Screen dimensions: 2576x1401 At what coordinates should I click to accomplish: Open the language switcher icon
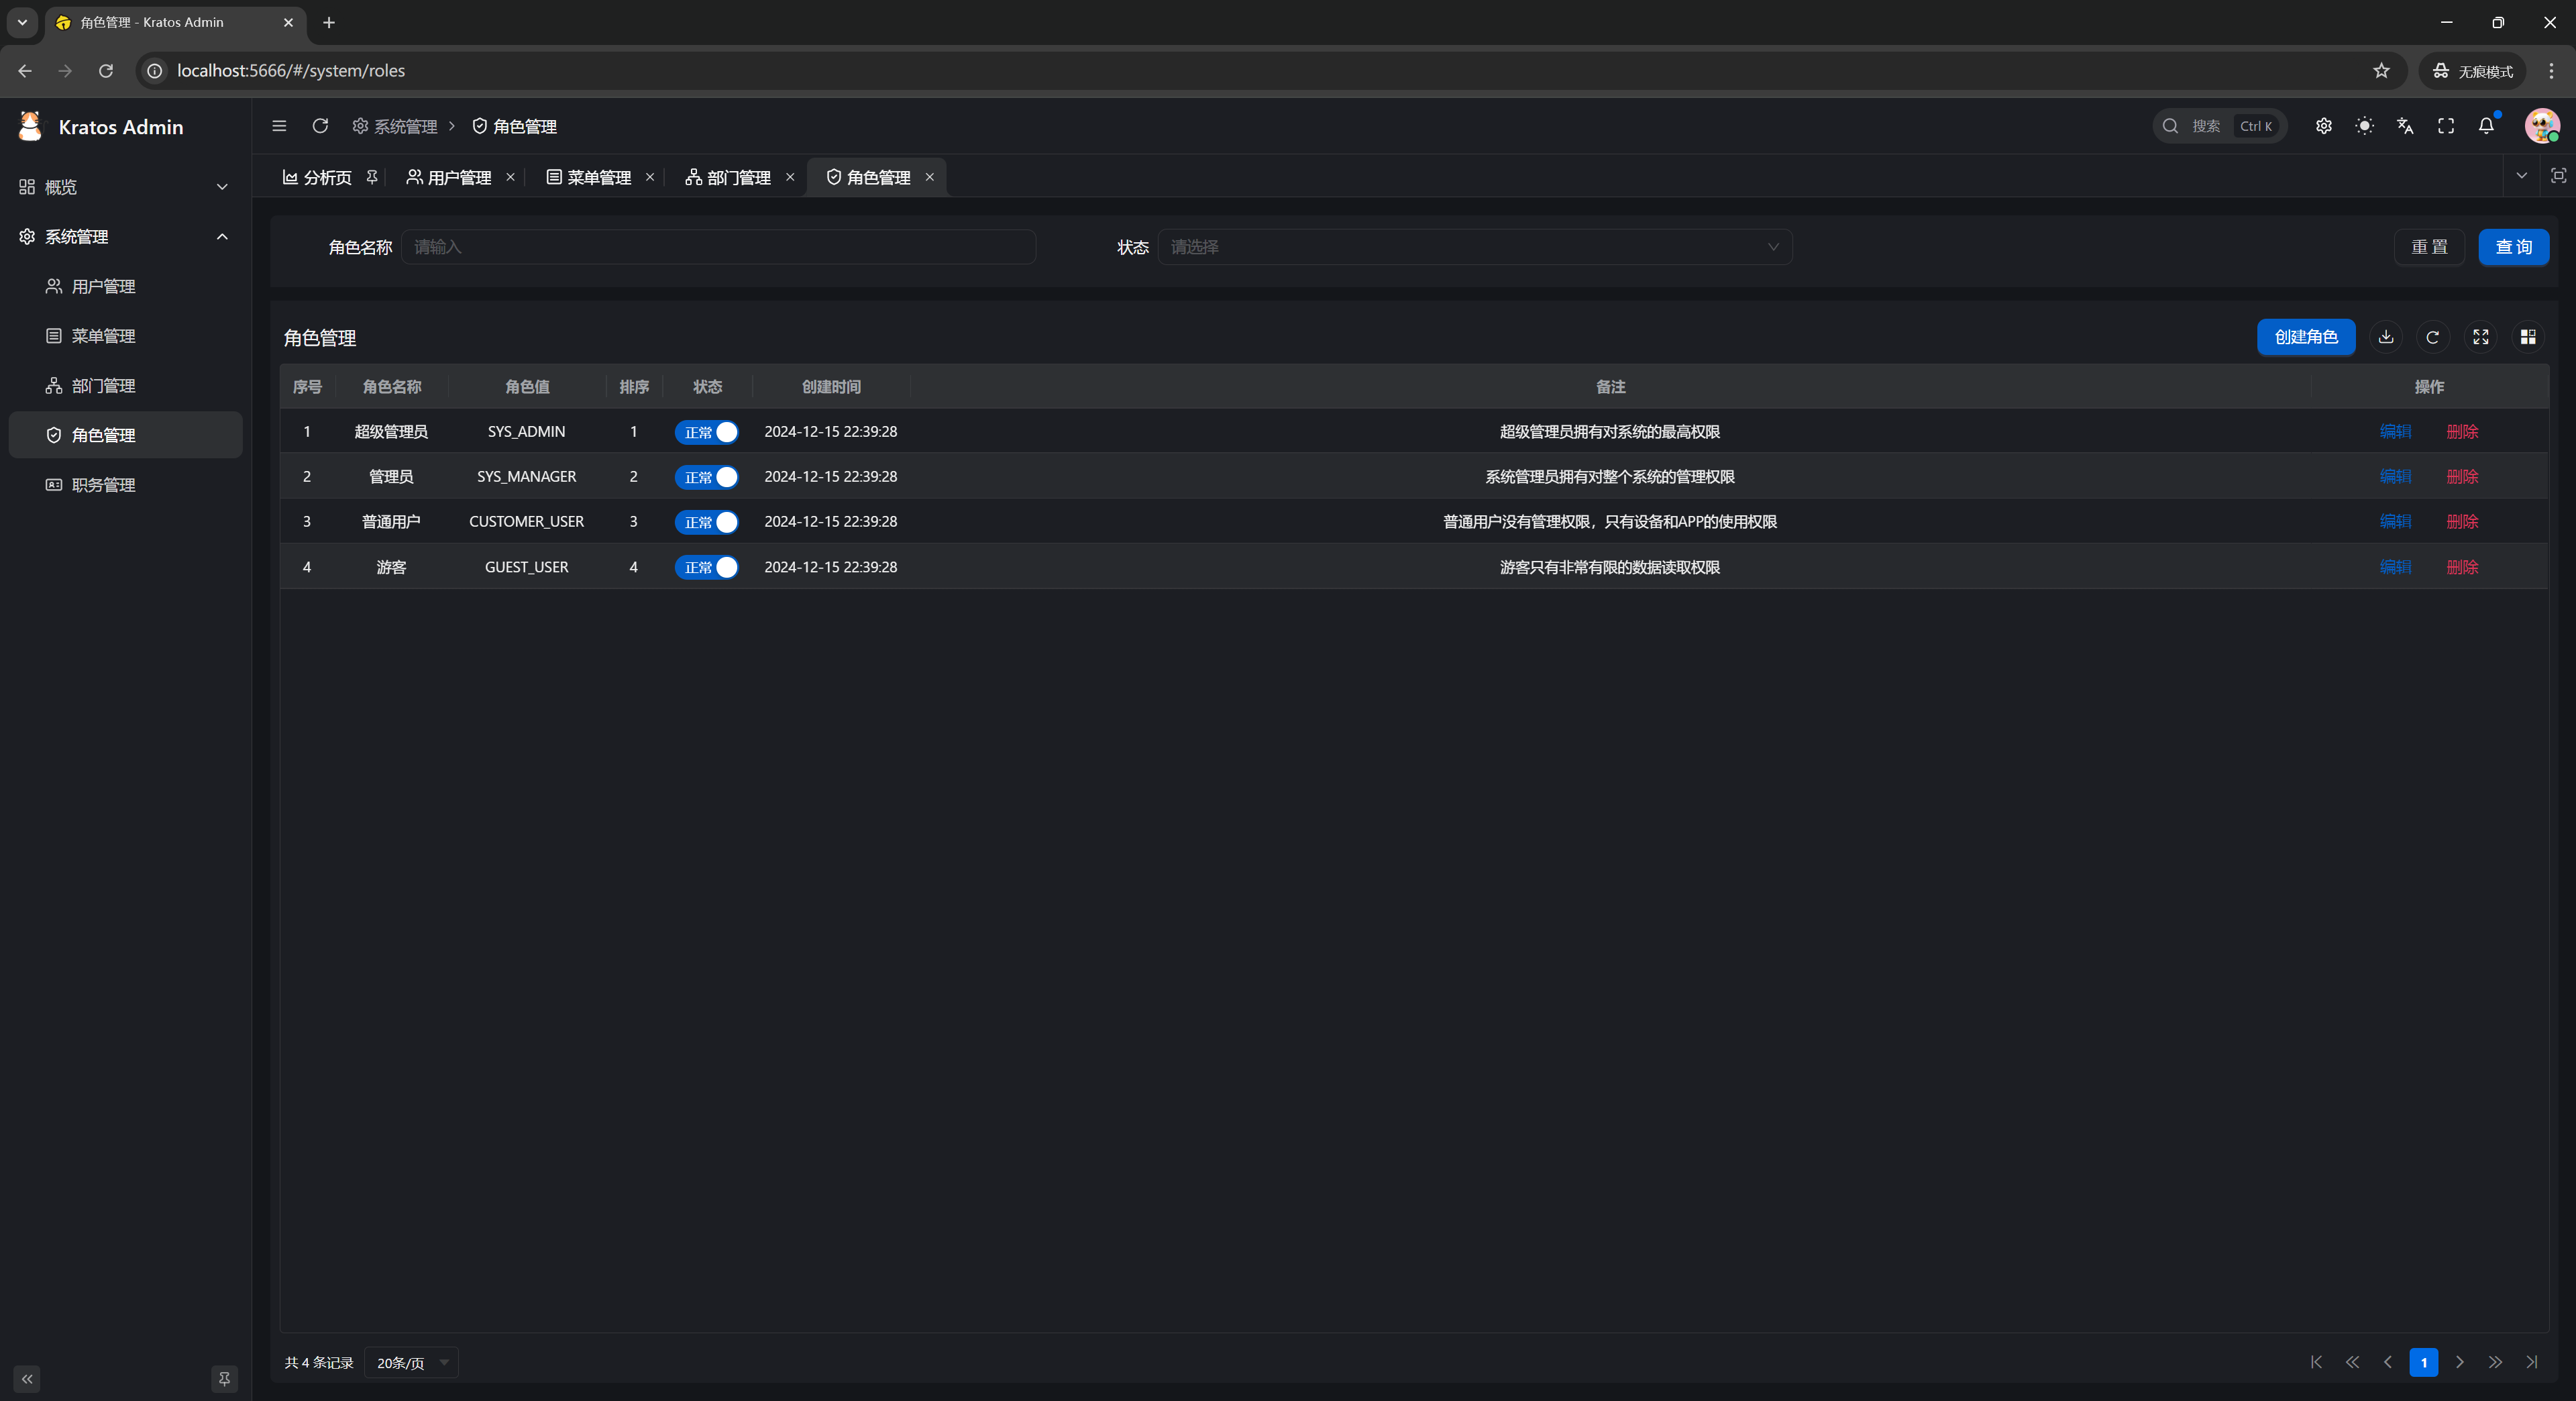pyautogui.click(x=2406, y=126)
